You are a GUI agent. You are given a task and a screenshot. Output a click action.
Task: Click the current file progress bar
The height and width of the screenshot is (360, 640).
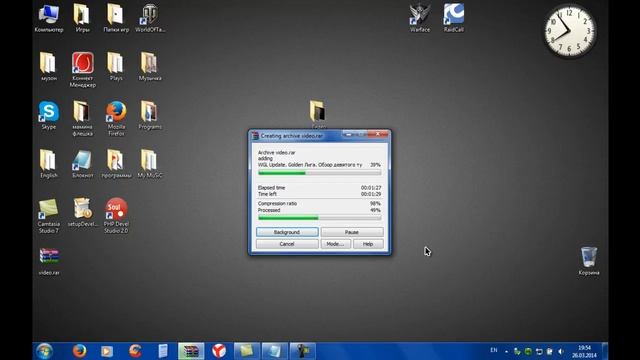pyautogui.click(x=320, y=173)
